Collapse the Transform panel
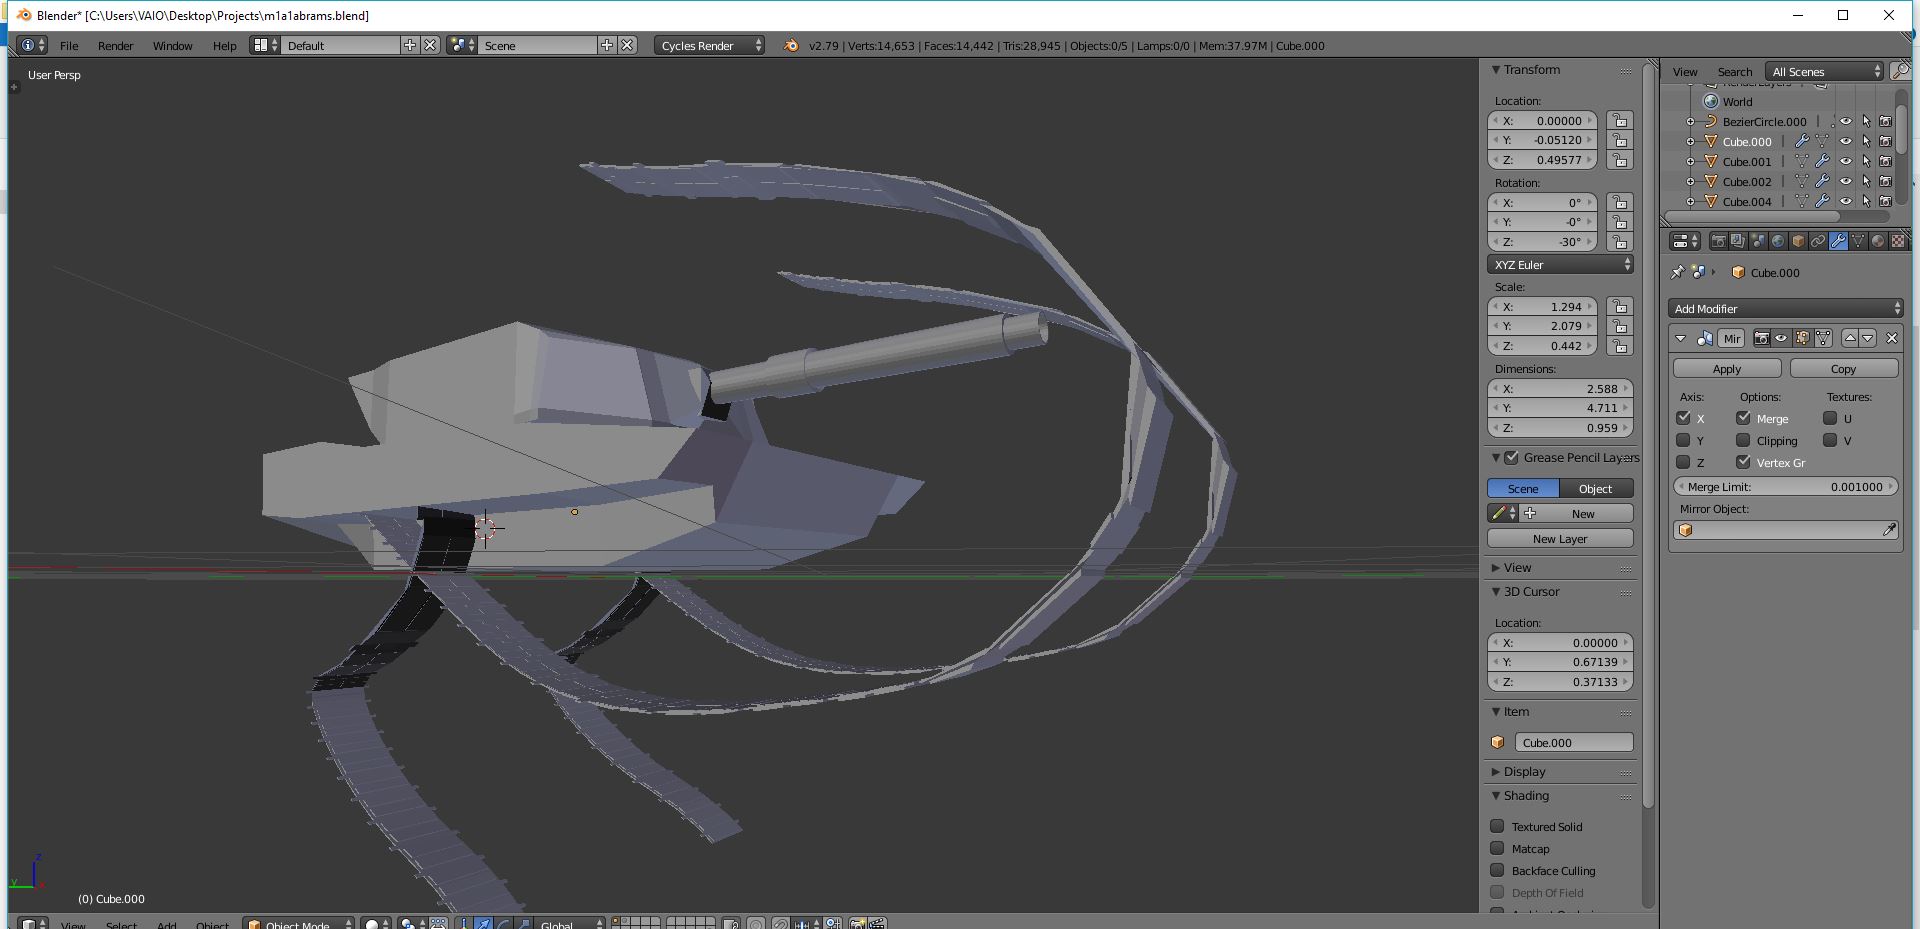This screenshot has height=929, width=1920. [x=1496, y=70]
